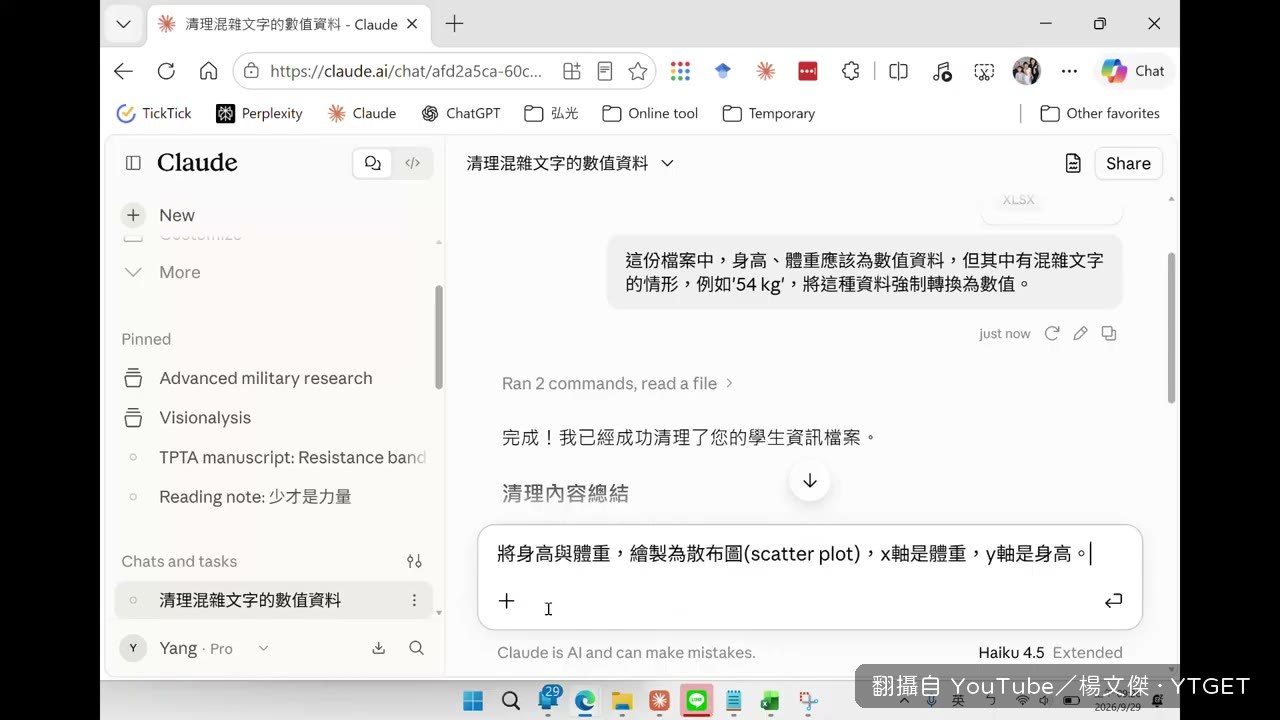Open a new browser tab
The width and height of the screenshot is (1280, 720).
(x=454, y=24)
